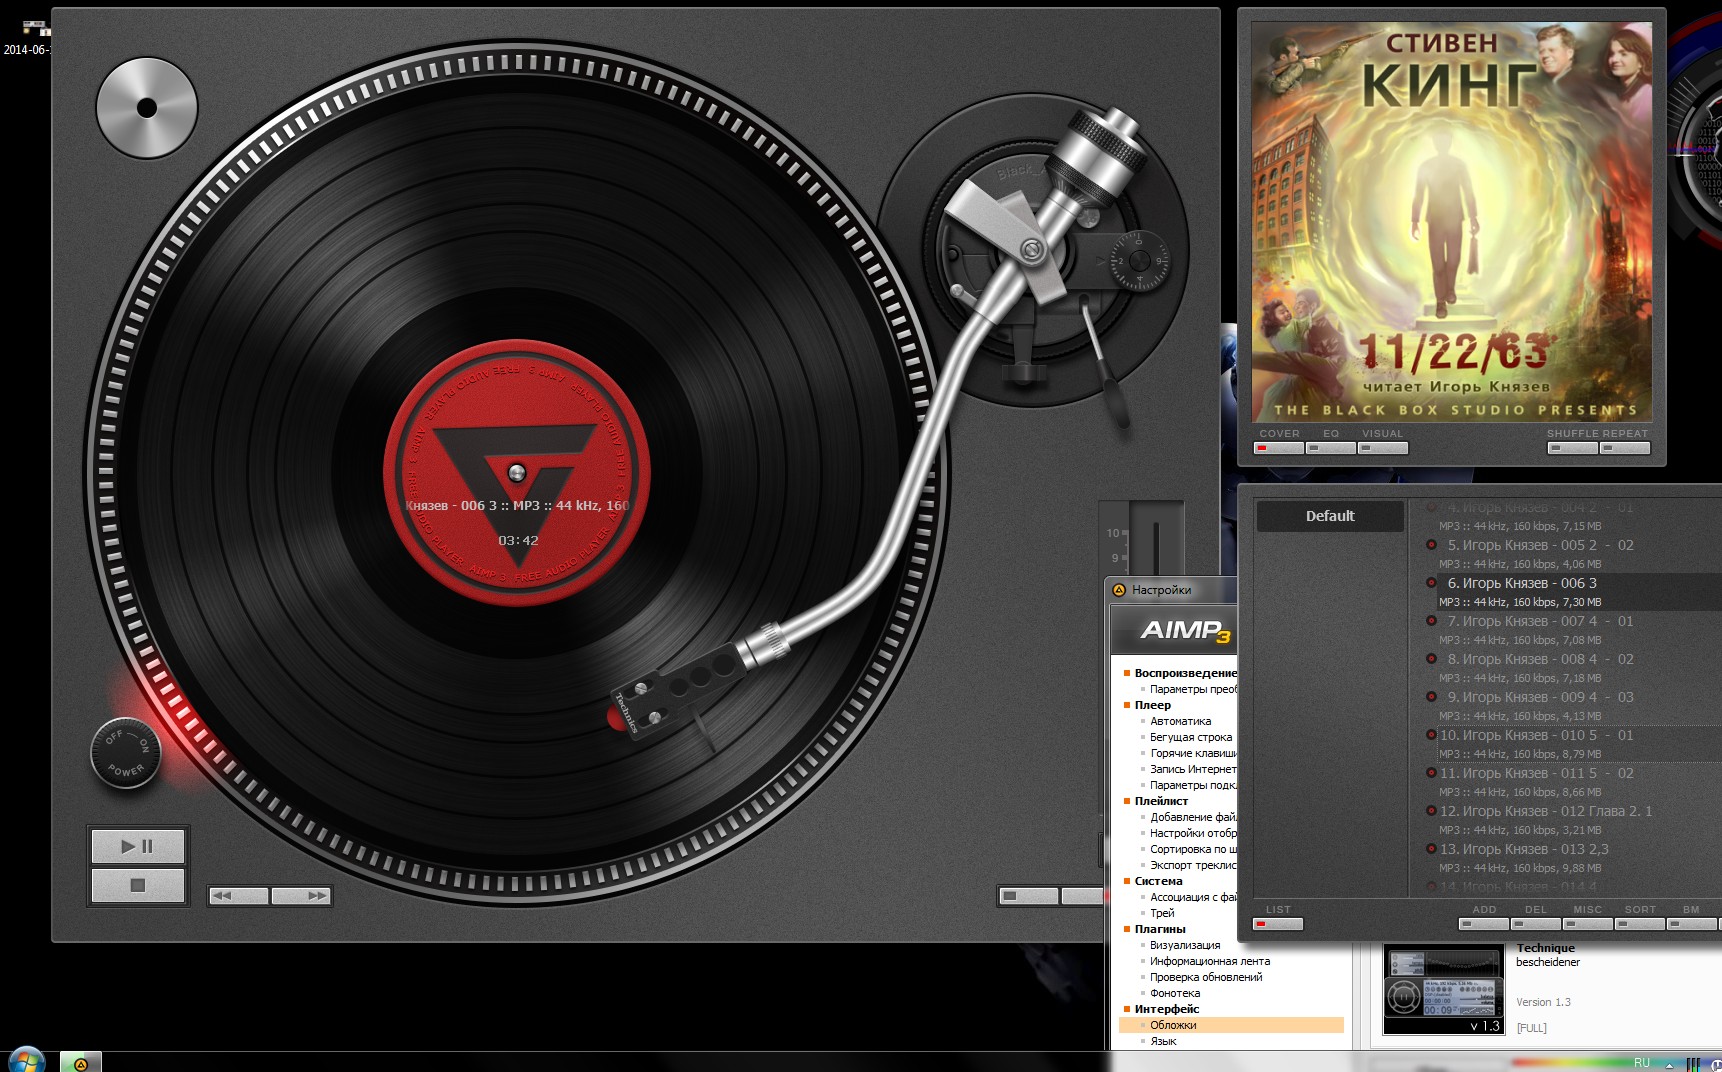Toggle the VISUAL panel button
Screen dimensions: 1722x1072
click(x=1383, y=448)
